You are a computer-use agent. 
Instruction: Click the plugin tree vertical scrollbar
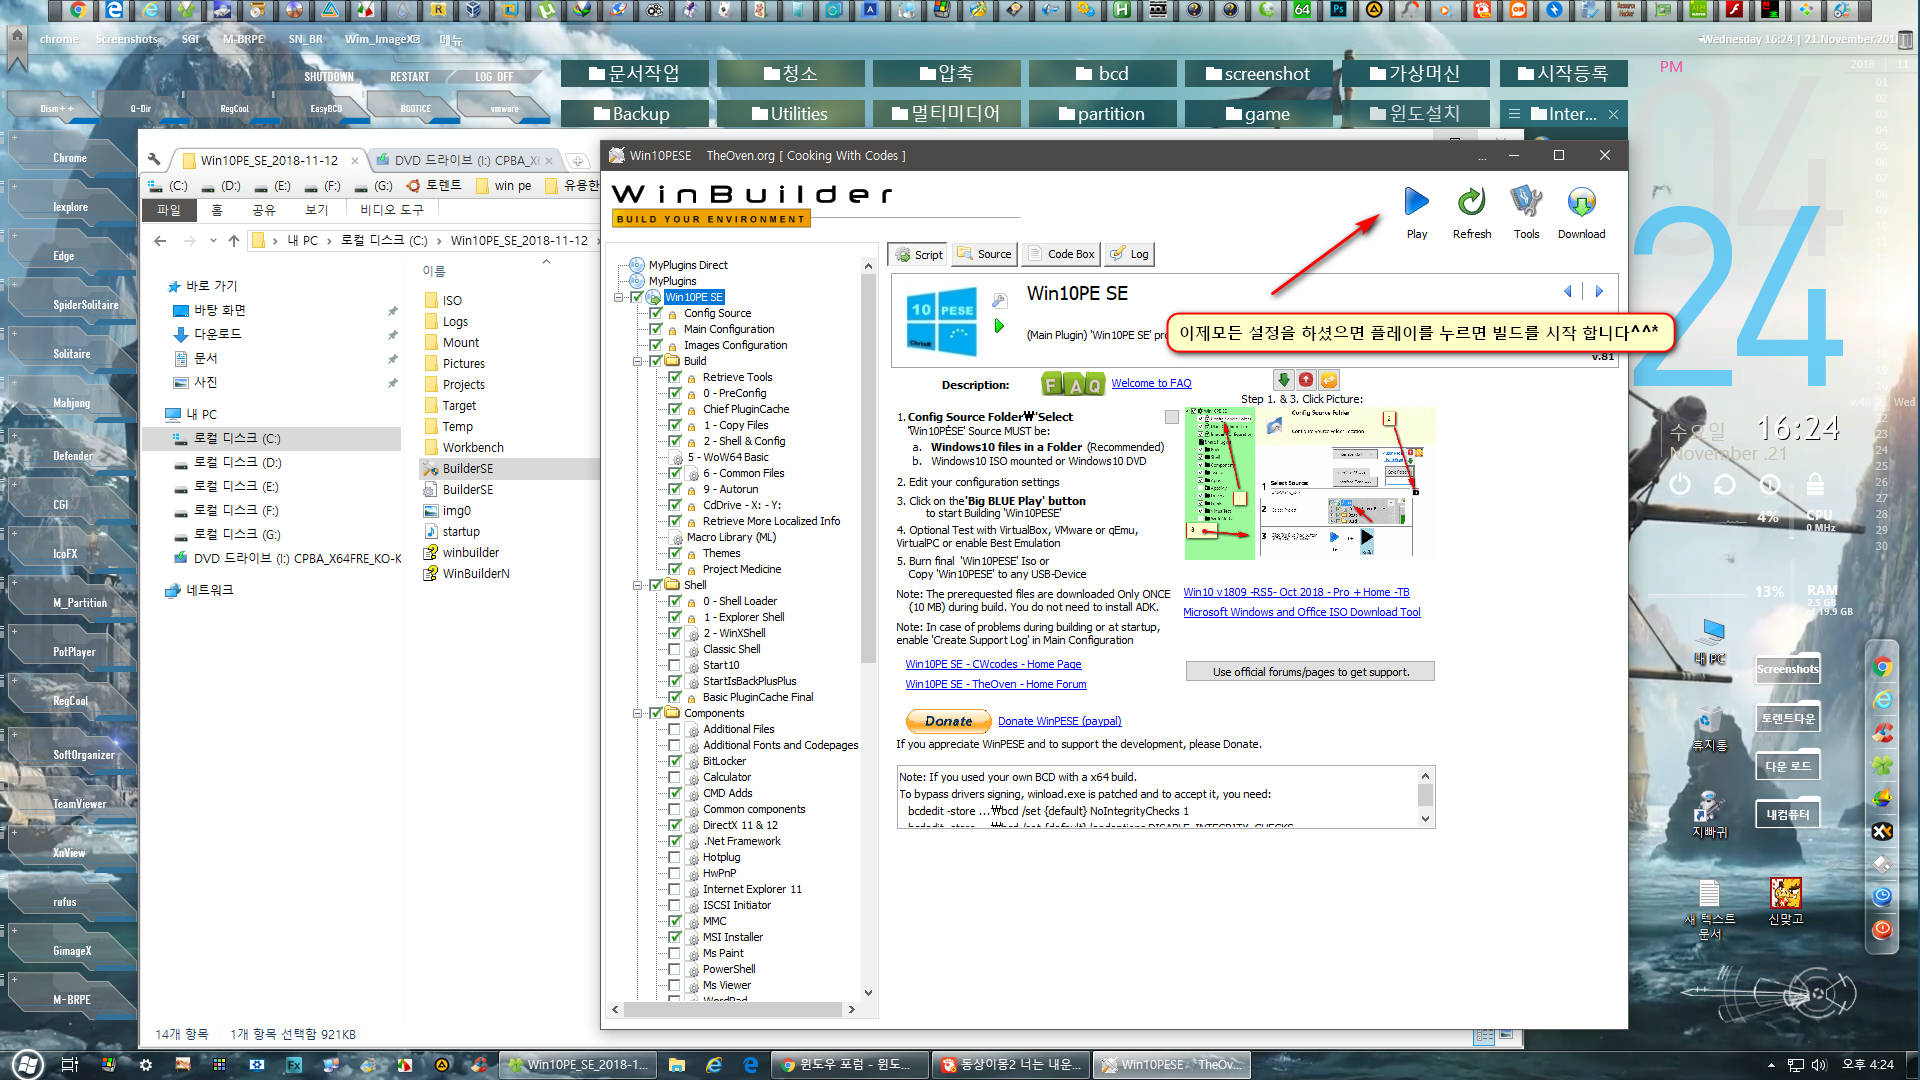(x=867, y=470)
